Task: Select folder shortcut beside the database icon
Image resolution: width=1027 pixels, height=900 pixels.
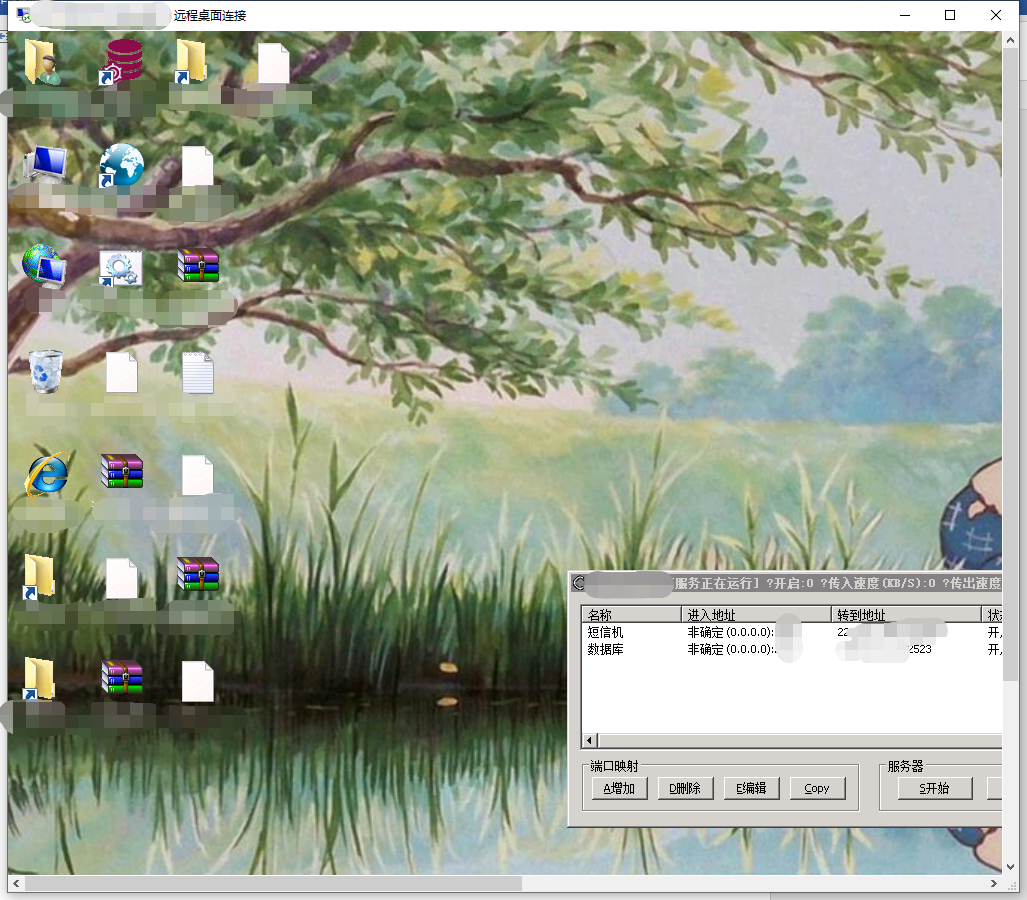Action: point(191,61)
